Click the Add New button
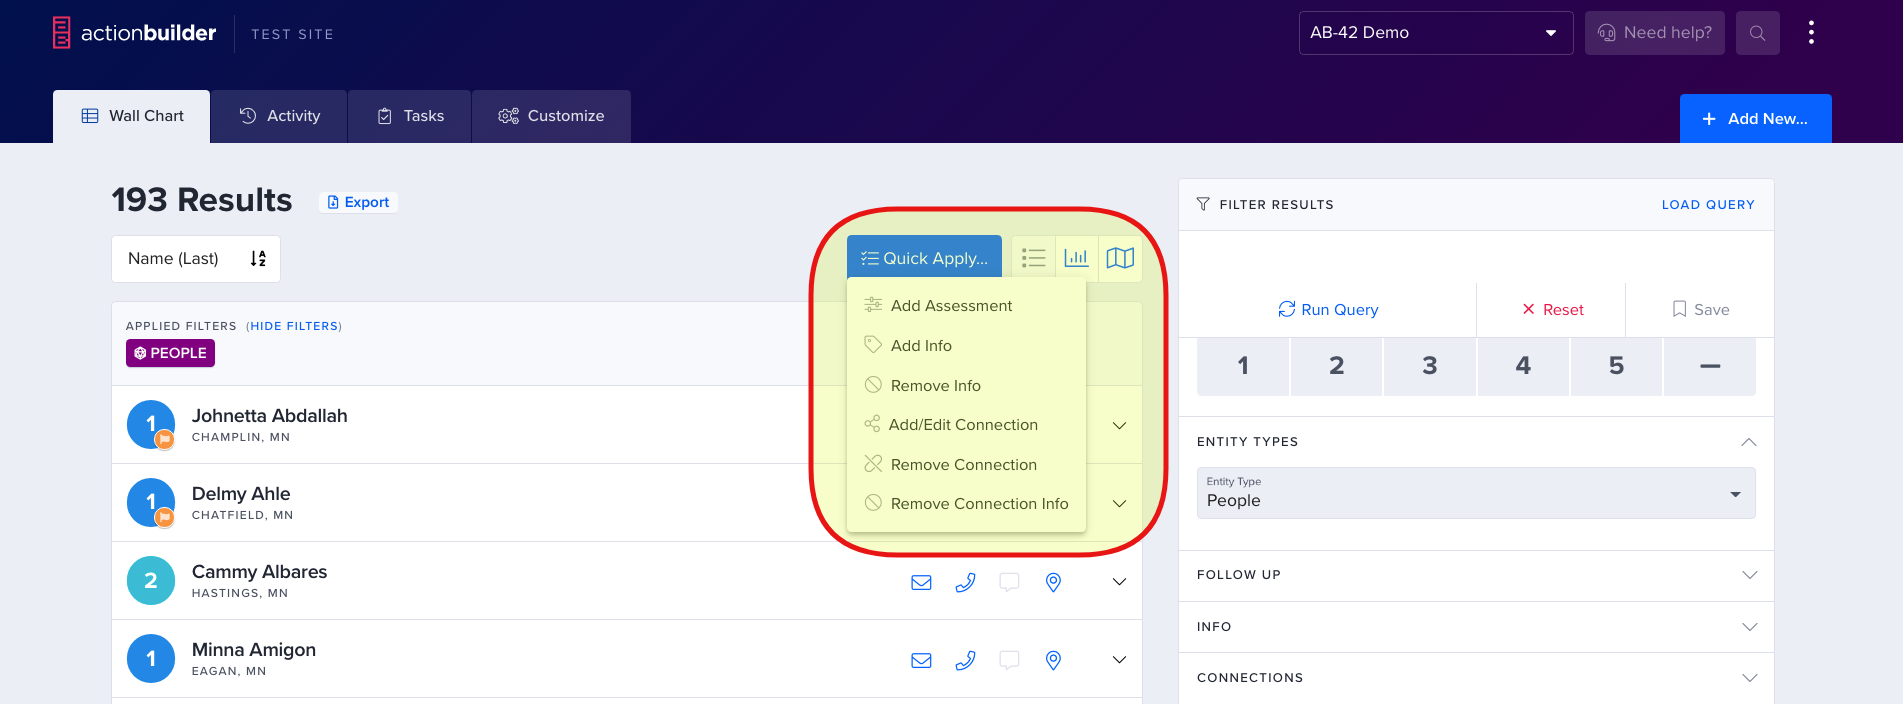This screenshot has height=705, width=1904. [x=1755, y=119]
